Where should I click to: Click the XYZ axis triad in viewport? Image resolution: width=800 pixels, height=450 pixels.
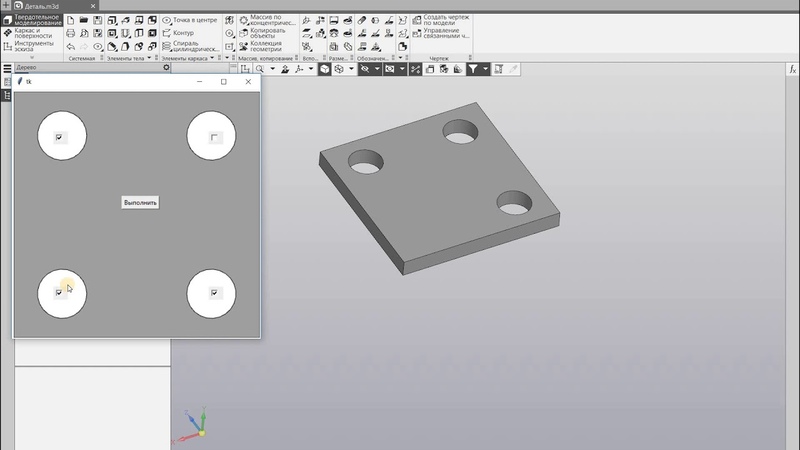tap(191, 426)
